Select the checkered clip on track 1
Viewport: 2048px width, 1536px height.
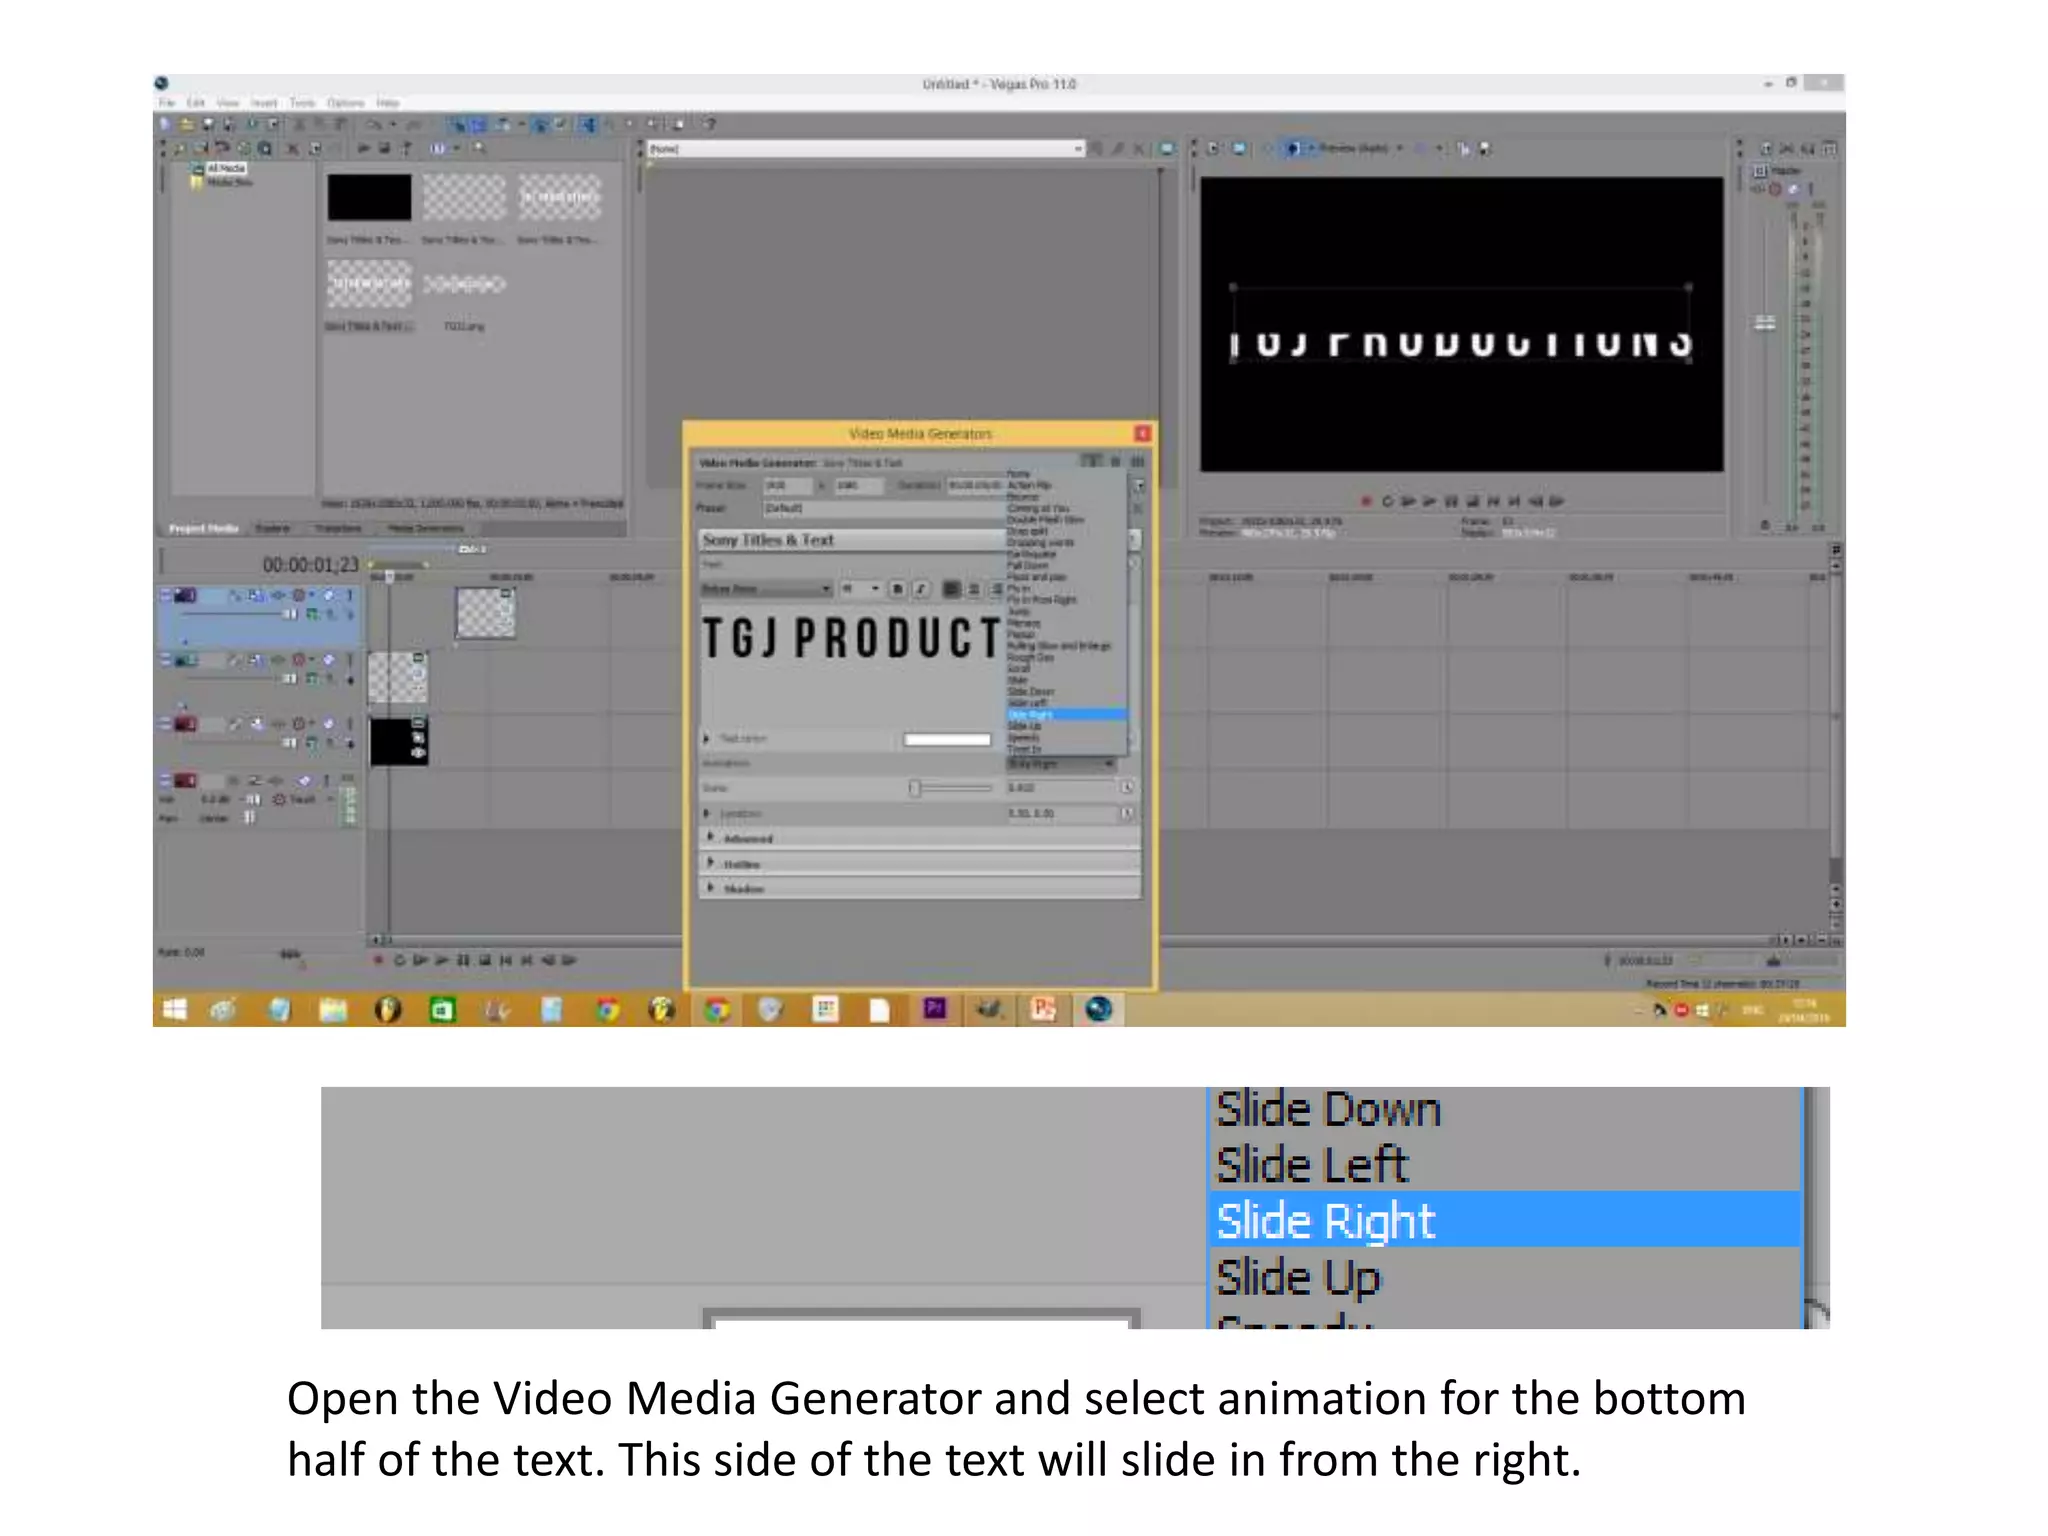click(x=485, y=613)
